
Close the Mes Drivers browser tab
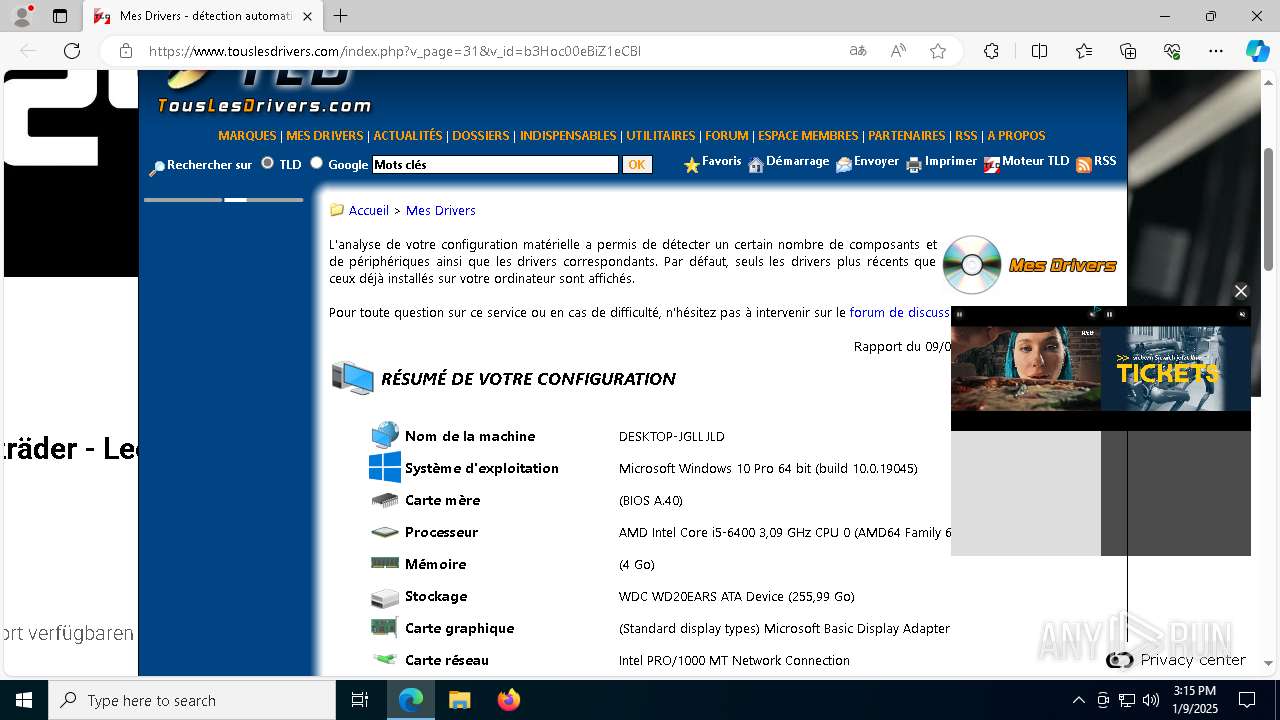click(308, 16)
